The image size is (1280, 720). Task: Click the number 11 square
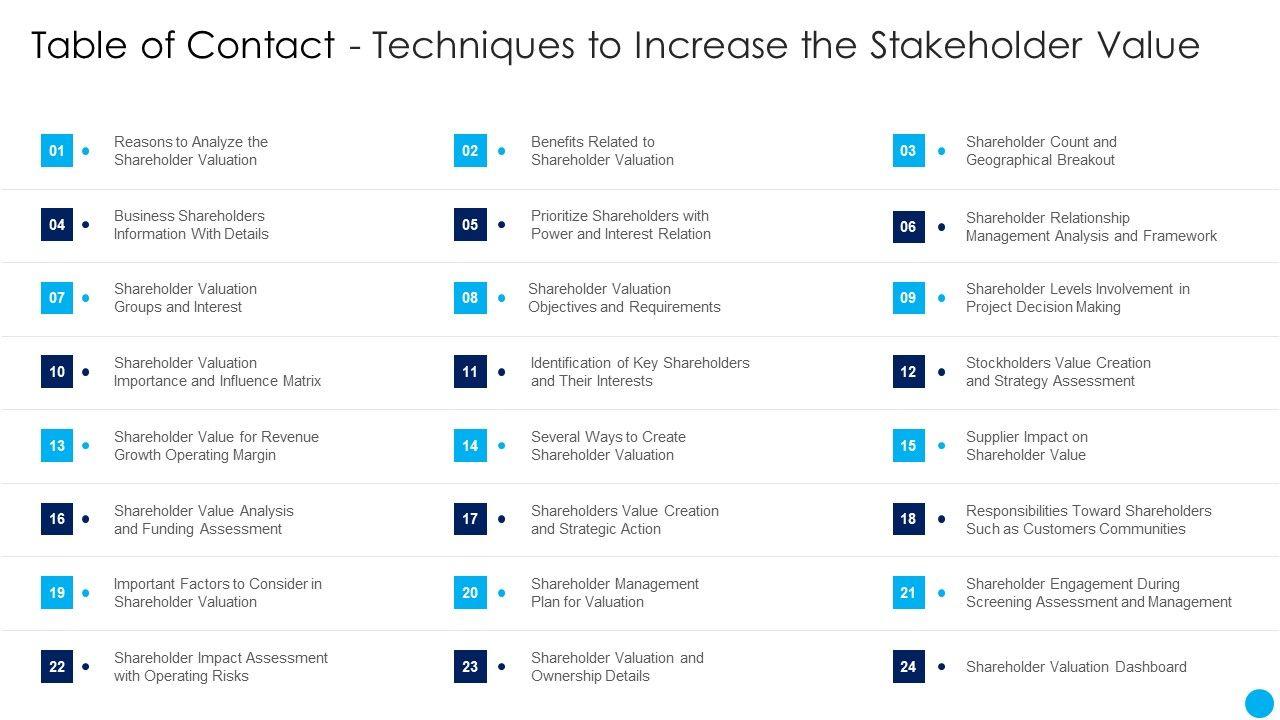click(470, 372)
